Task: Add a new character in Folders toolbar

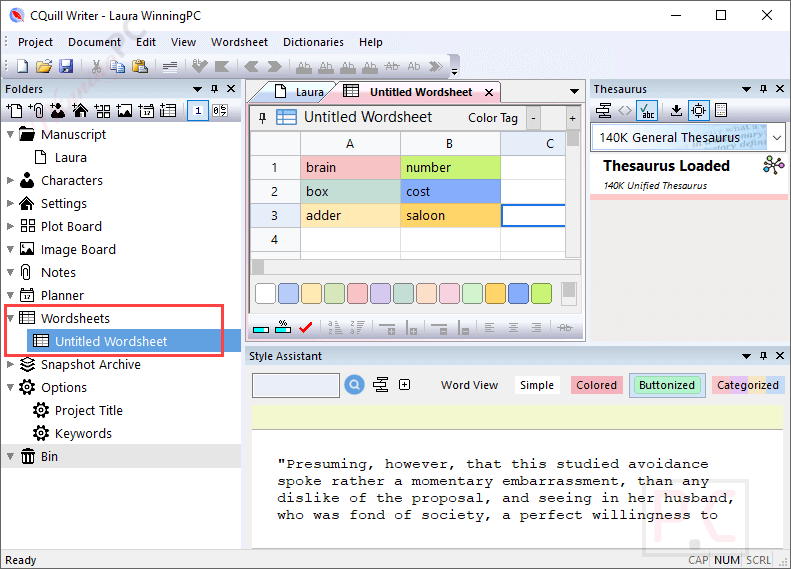Action: click(58, 110)
